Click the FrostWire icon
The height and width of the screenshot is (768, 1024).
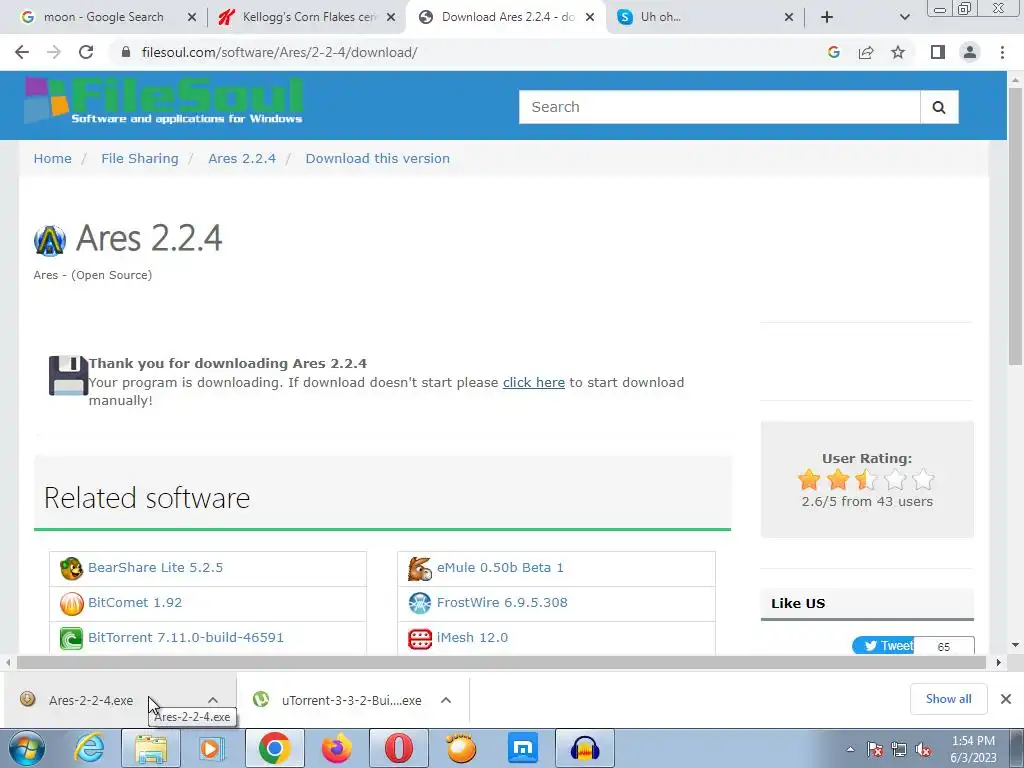point(420,603)
